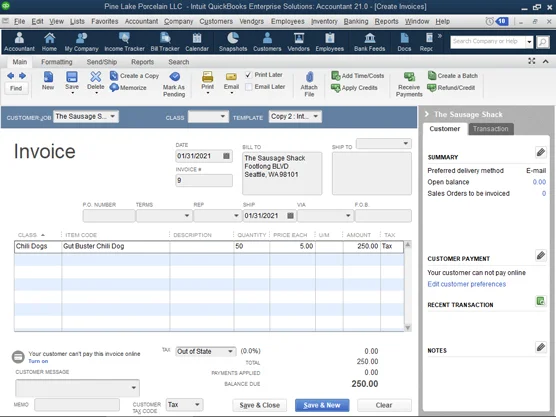Print the invoice
This screenshot has width=556, height=417.
tap(207, 80)
